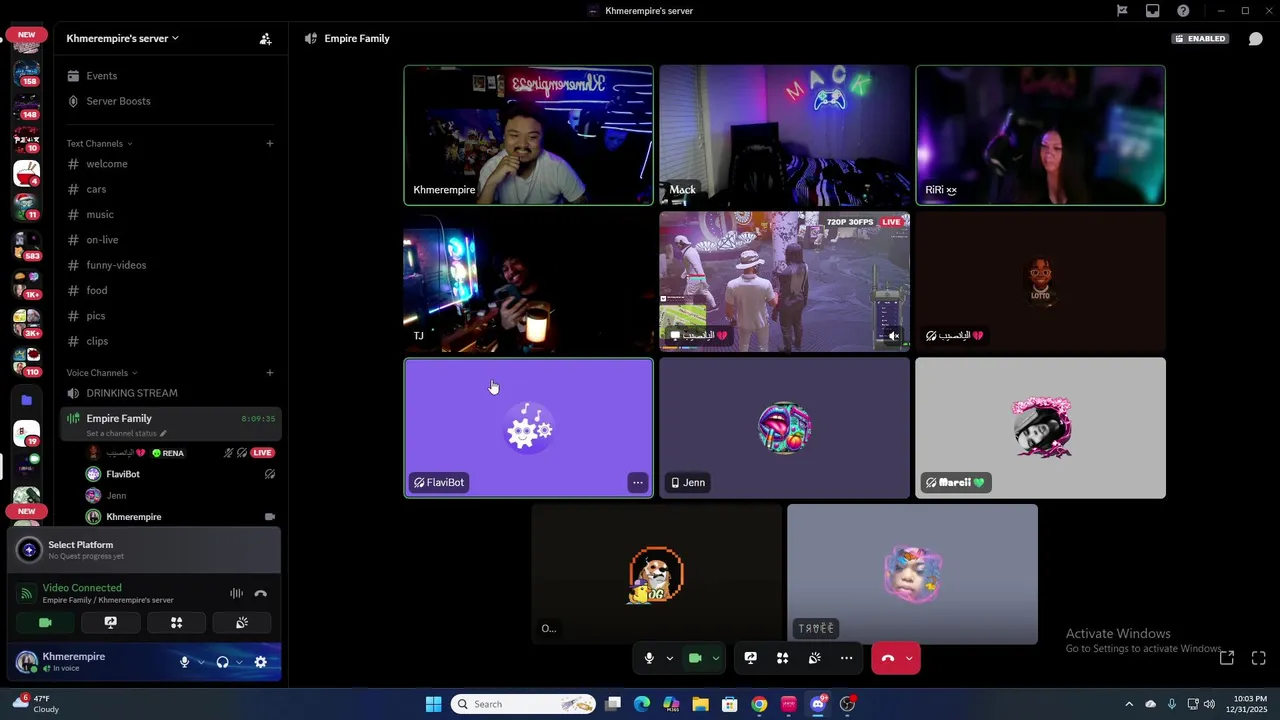Expand the Khmerempire's server name dropdown
The width and height of the screenshot is (1280, 720).
(122, 38)
